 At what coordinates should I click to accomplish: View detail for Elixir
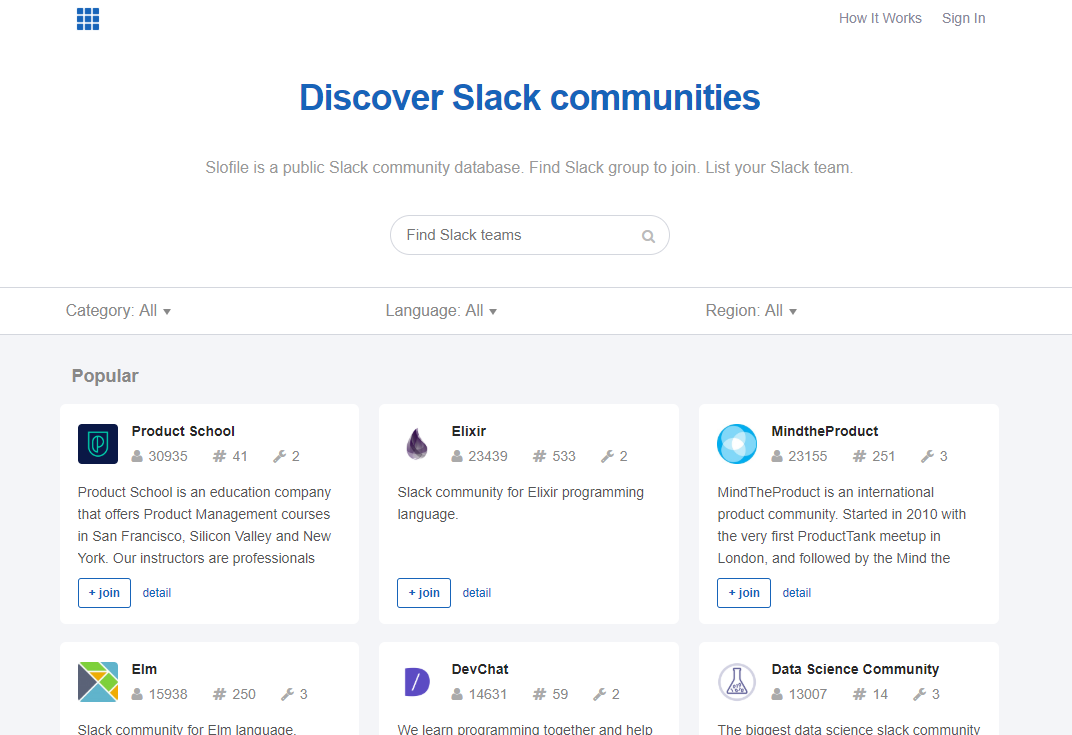[477, 593]
